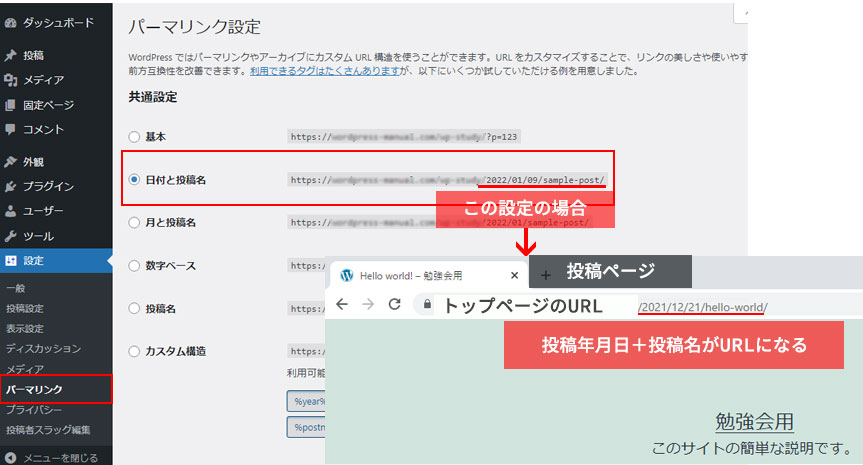The height and width of the screenshot is (465, 863).
Task: Click the 月と投稿名 label text
Action: point(171,222)
